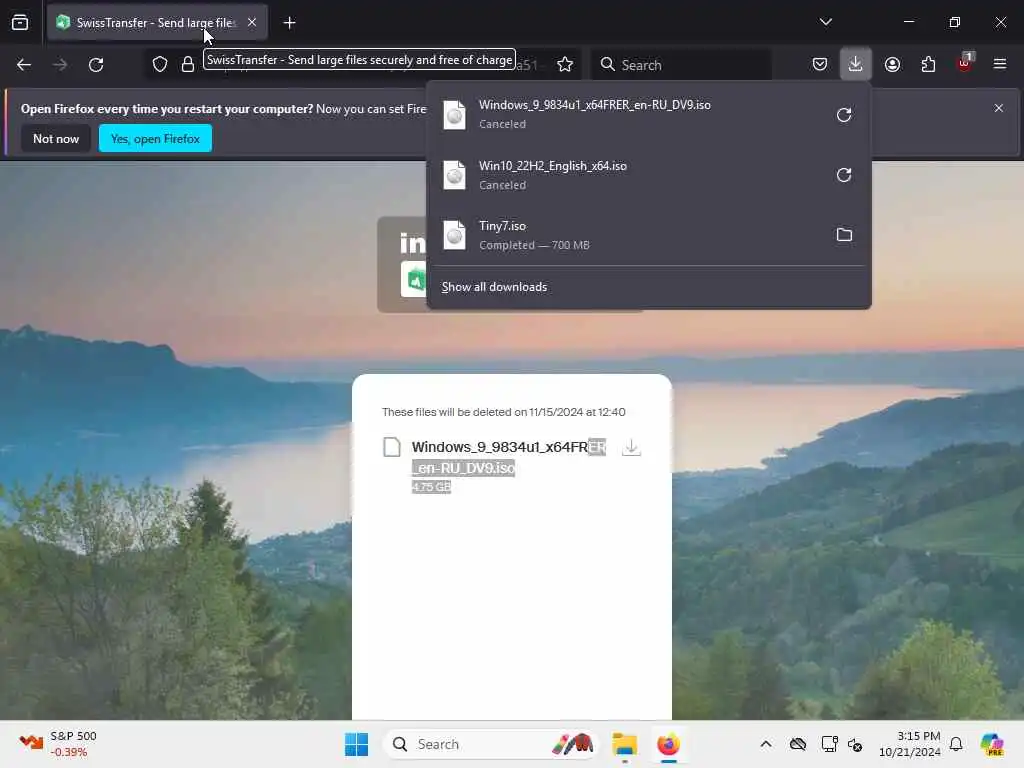
Task: Click the 4.75 GB file size text
Action: 431,487
